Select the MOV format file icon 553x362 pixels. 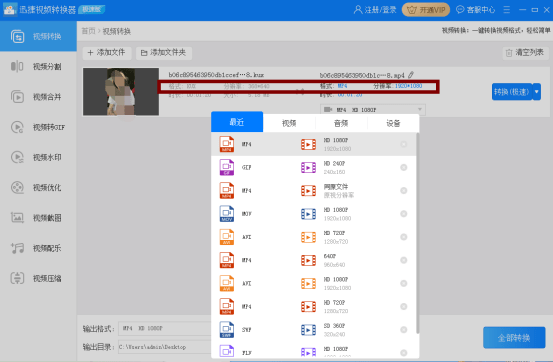(227, 214)
